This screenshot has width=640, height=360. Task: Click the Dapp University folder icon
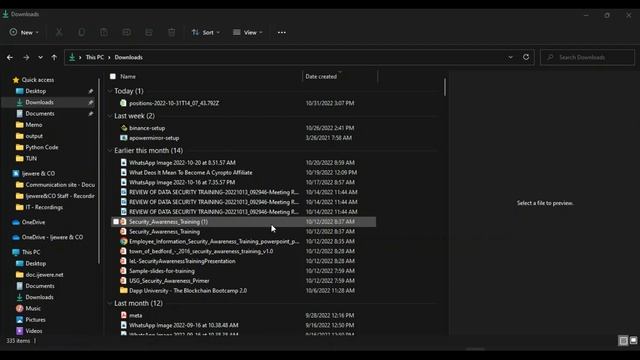(124, 291)
